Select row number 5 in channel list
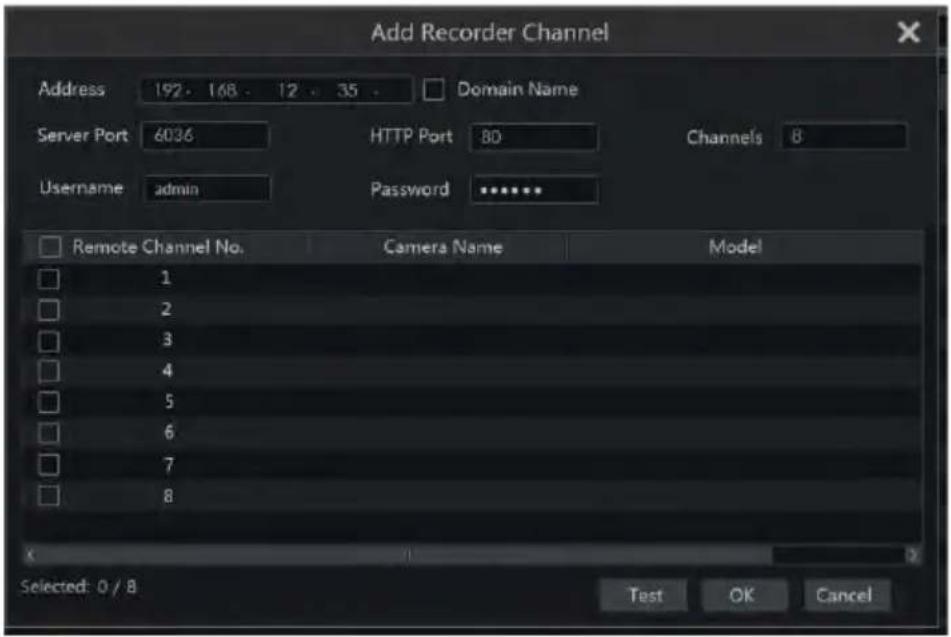This screenshot has height=637, width=951. point(472,402)
